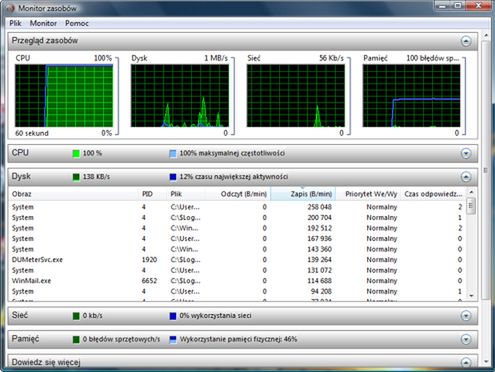Click the green Sieć 0 kb/s indicator square
Image resolution: width=495 pixels, height=372 pixels.
pos(76,316)
